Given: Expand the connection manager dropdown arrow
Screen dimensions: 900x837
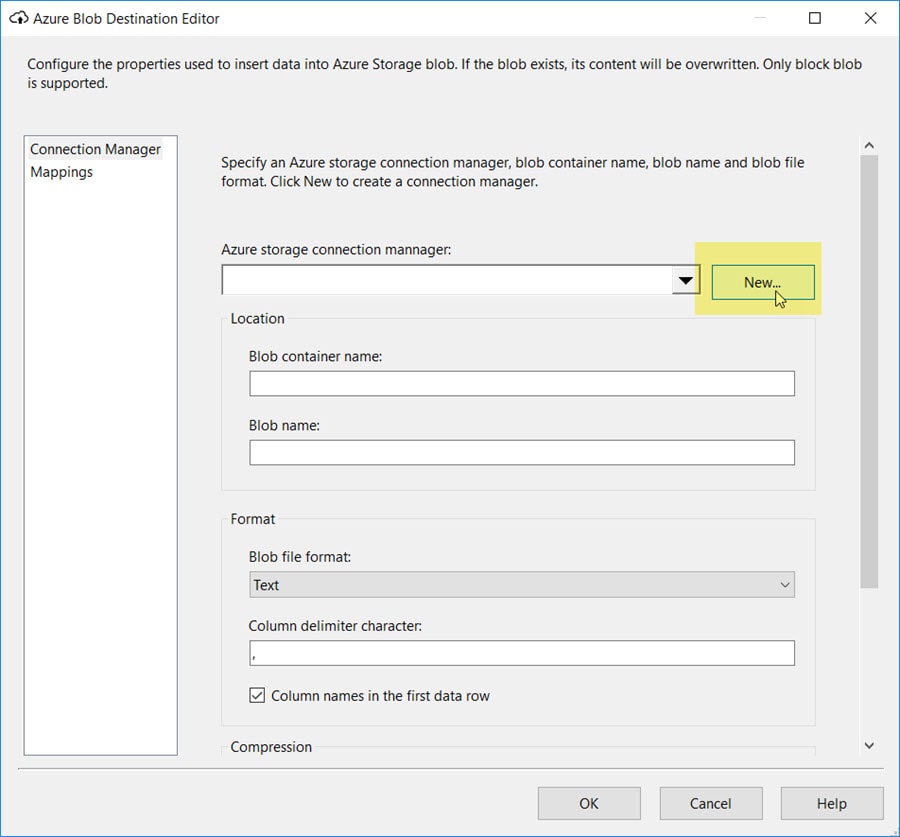Looking at the screenshot, I should tap(685, 280).
